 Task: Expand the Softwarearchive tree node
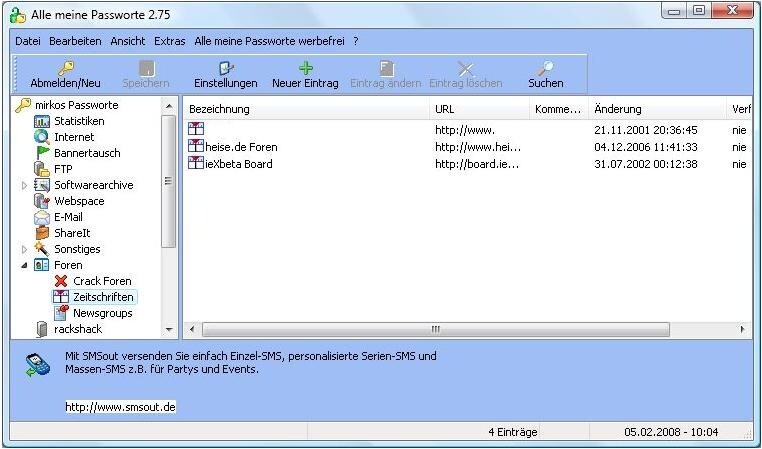coord(25,185)
